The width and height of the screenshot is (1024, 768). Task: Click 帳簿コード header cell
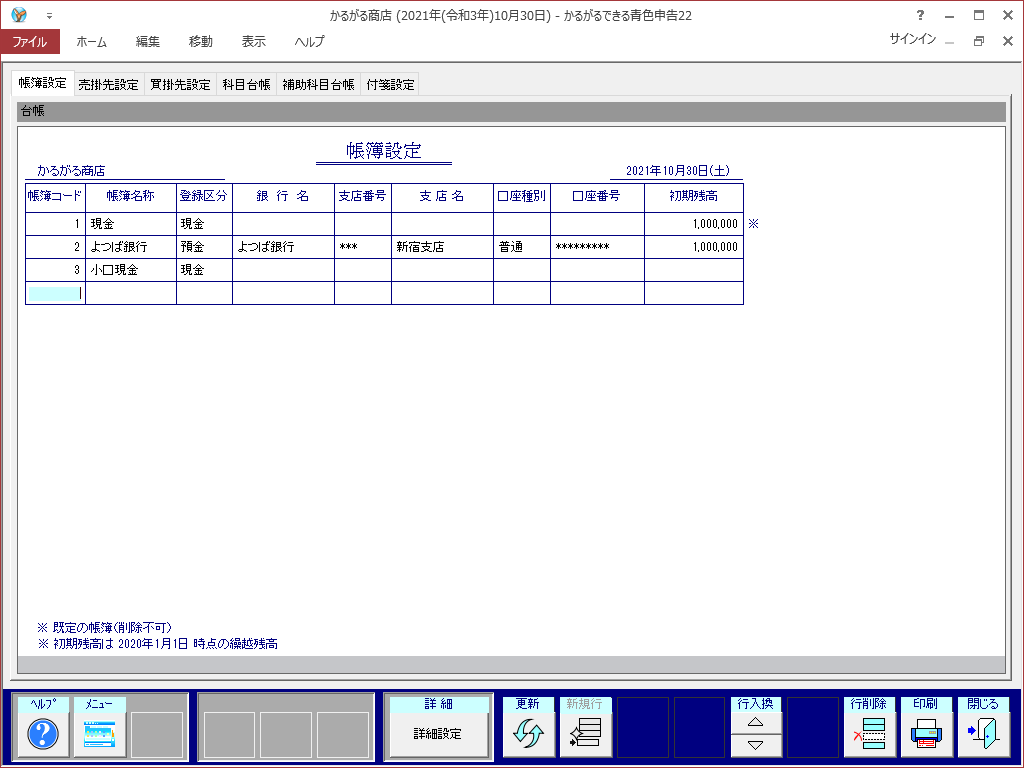click(56, 197)
